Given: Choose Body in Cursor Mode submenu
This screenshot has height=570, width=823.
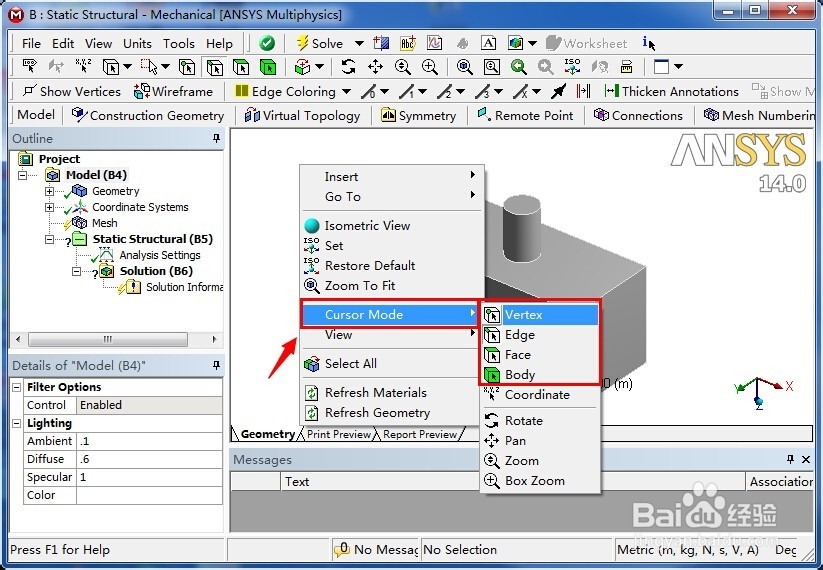Looking at the screenshot, I should pos(540,375).
